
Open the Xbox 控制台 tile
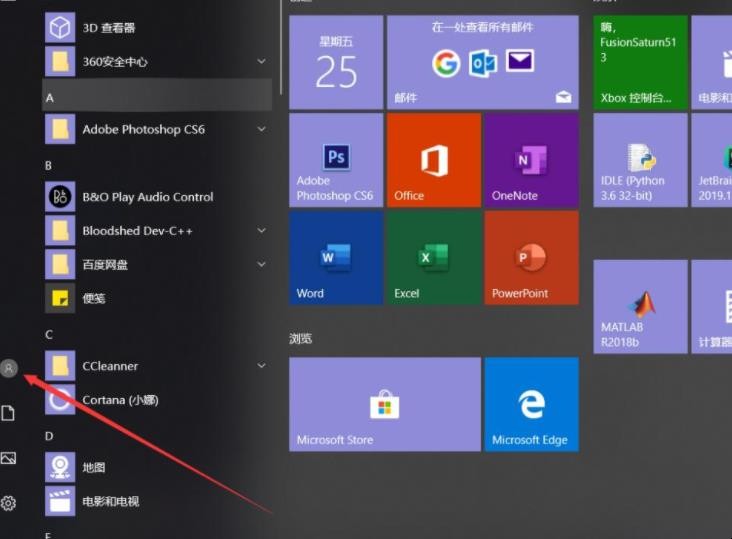640,62
